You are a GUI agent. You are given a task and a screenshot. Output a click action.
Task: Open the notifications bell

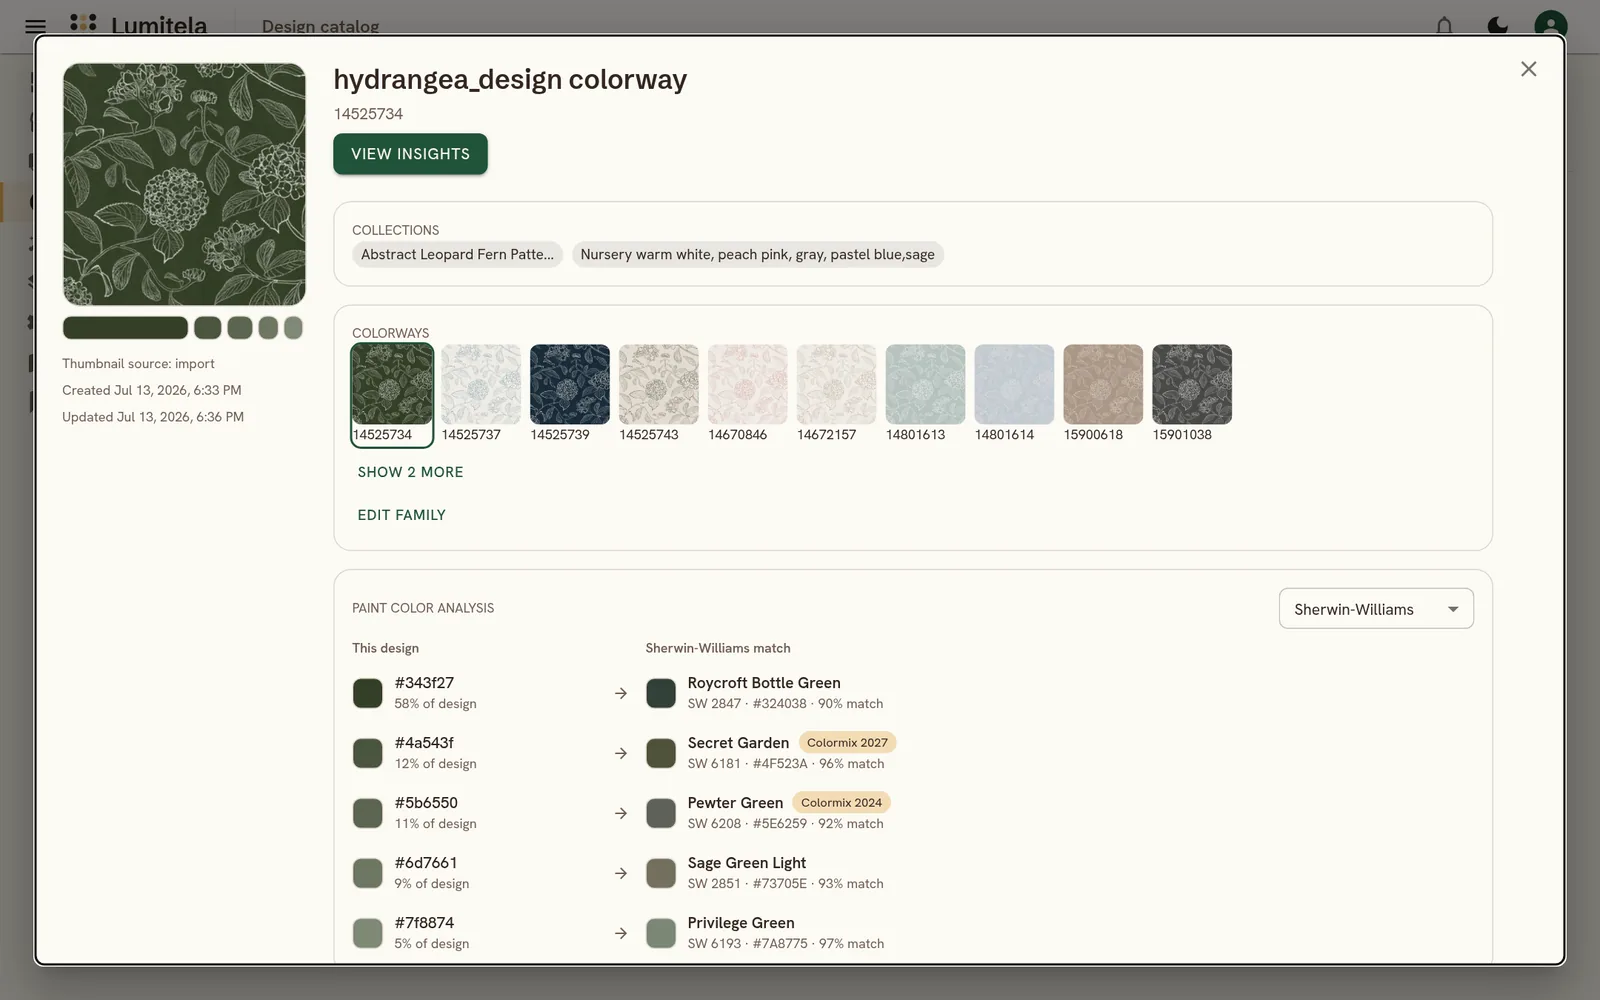point(1444,26)
